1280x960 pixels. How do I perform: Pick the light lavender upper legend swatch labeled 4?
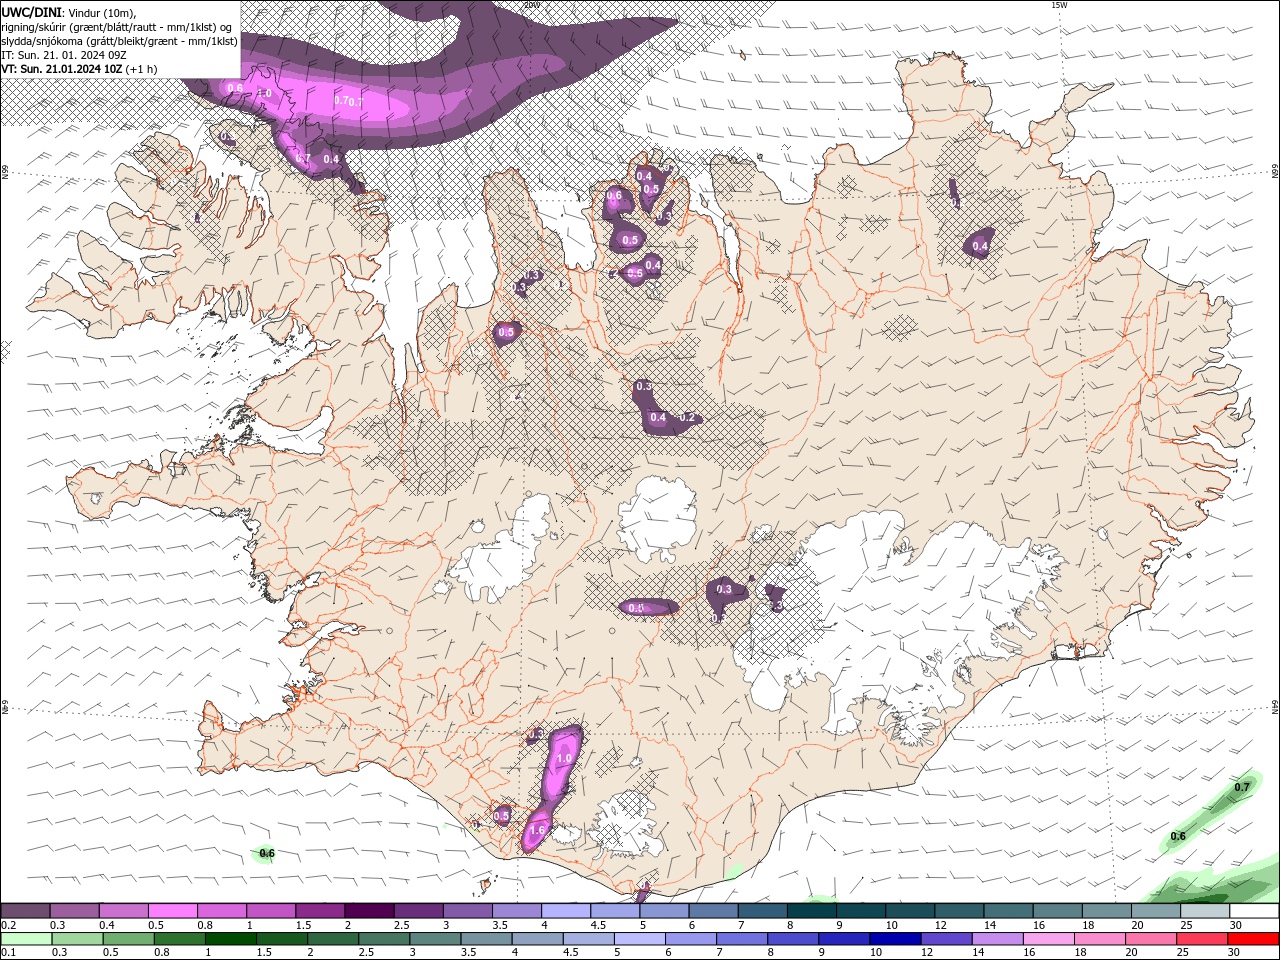(x=566, y=911)
